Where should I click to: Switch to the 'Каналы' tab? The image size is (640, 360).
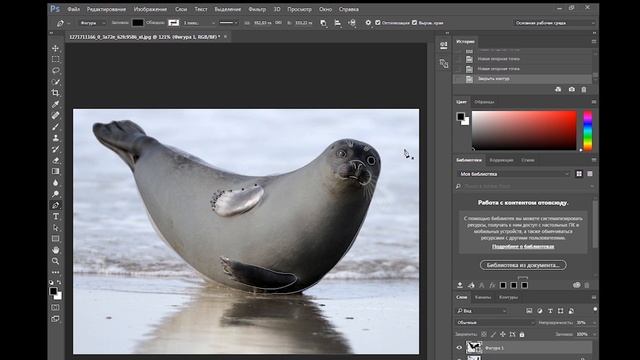point(483,297)
